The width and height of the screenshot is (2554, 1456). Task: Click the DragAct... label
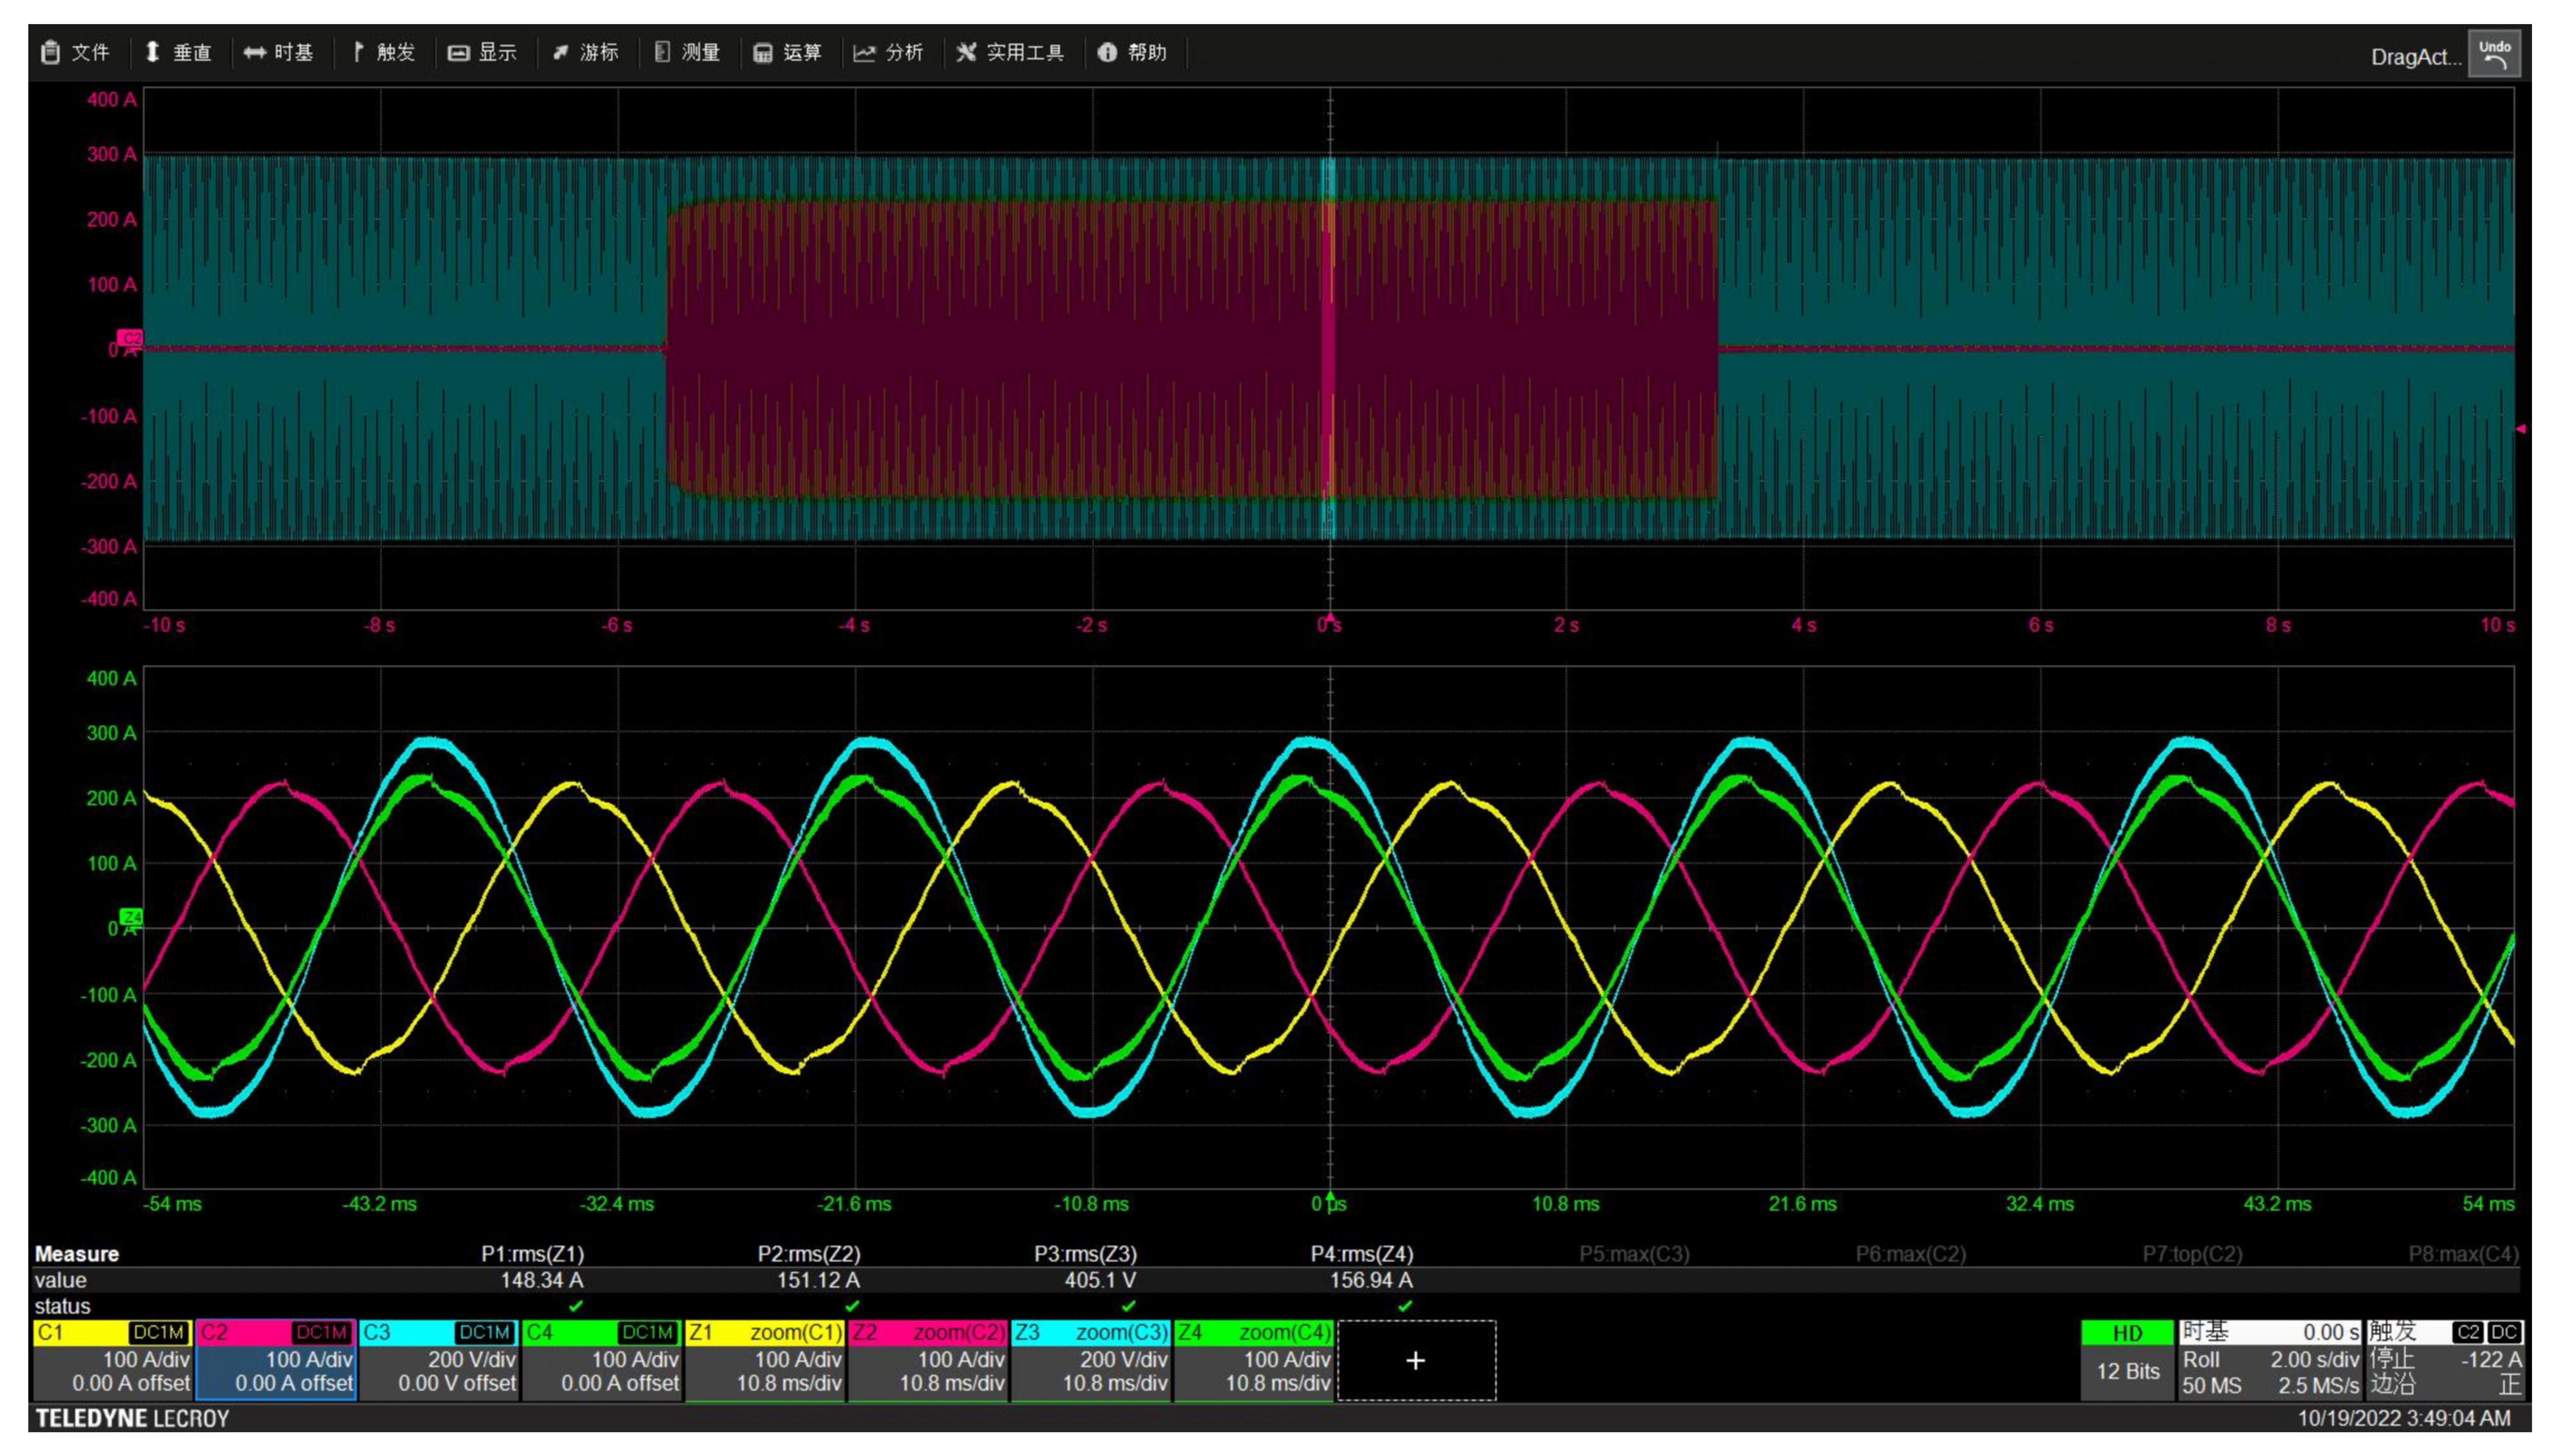pyautogui.click(x=2416, y=57)
